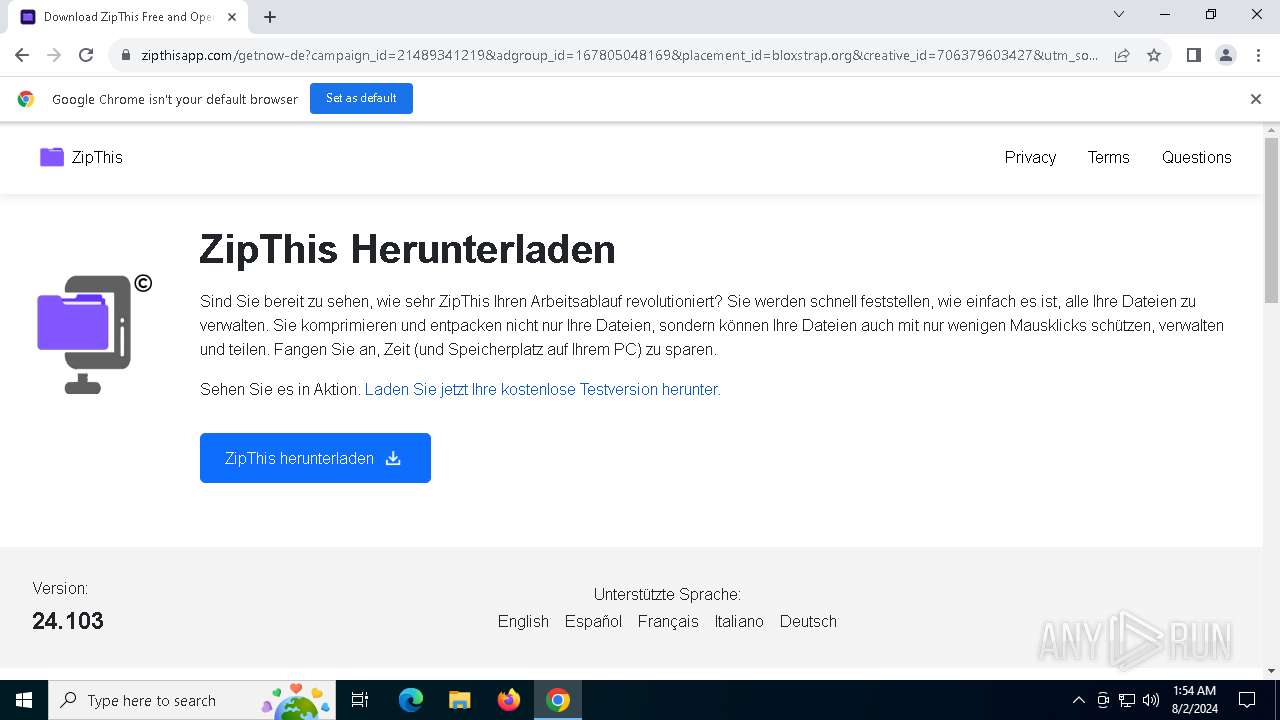
Task: Click the ZipThis purple folder logo
Action: tap(52, 157)
